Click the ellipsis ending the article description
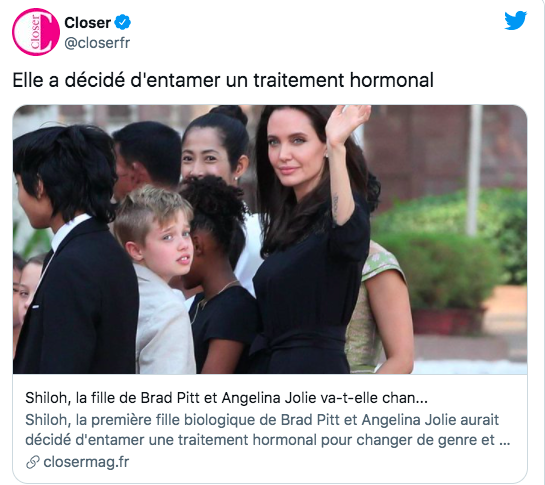Image resolution: width=545 pixels, height=485 pixels. pos(505,441)
